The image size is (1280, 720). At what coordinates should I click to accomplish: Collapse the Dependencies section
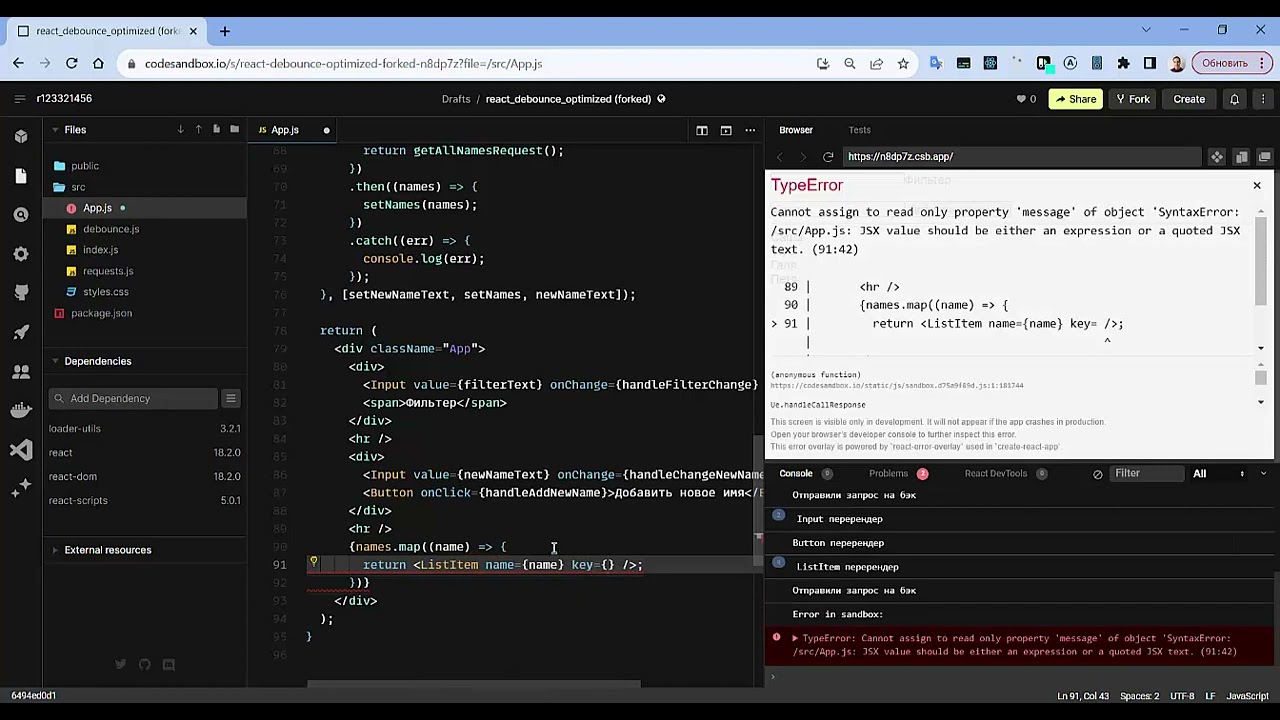point(57,361)
